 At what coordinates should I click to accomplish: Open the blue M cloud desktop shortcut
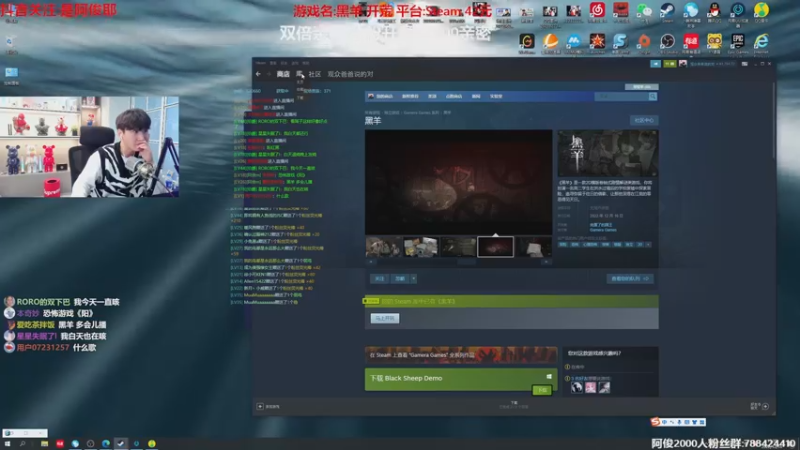click(573, 41)
